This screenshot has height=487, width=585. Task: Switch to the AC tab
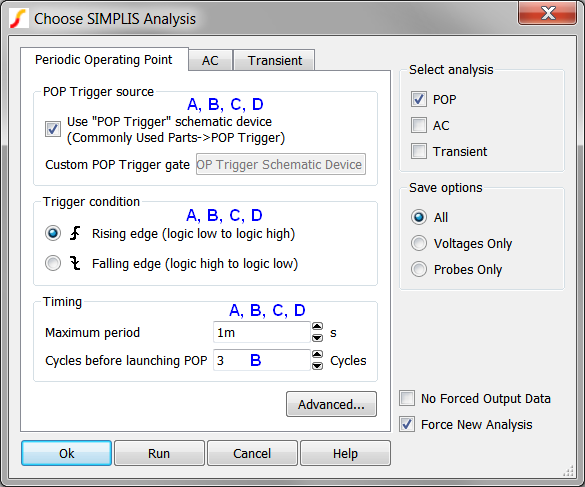[x=210, y=60]
